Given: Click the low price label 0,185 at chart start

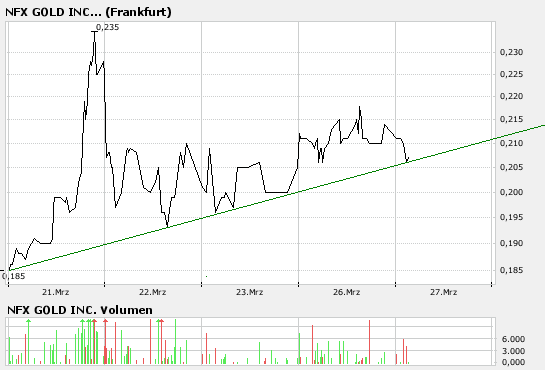Looking at the screenshot, I should tap(14, 276).
